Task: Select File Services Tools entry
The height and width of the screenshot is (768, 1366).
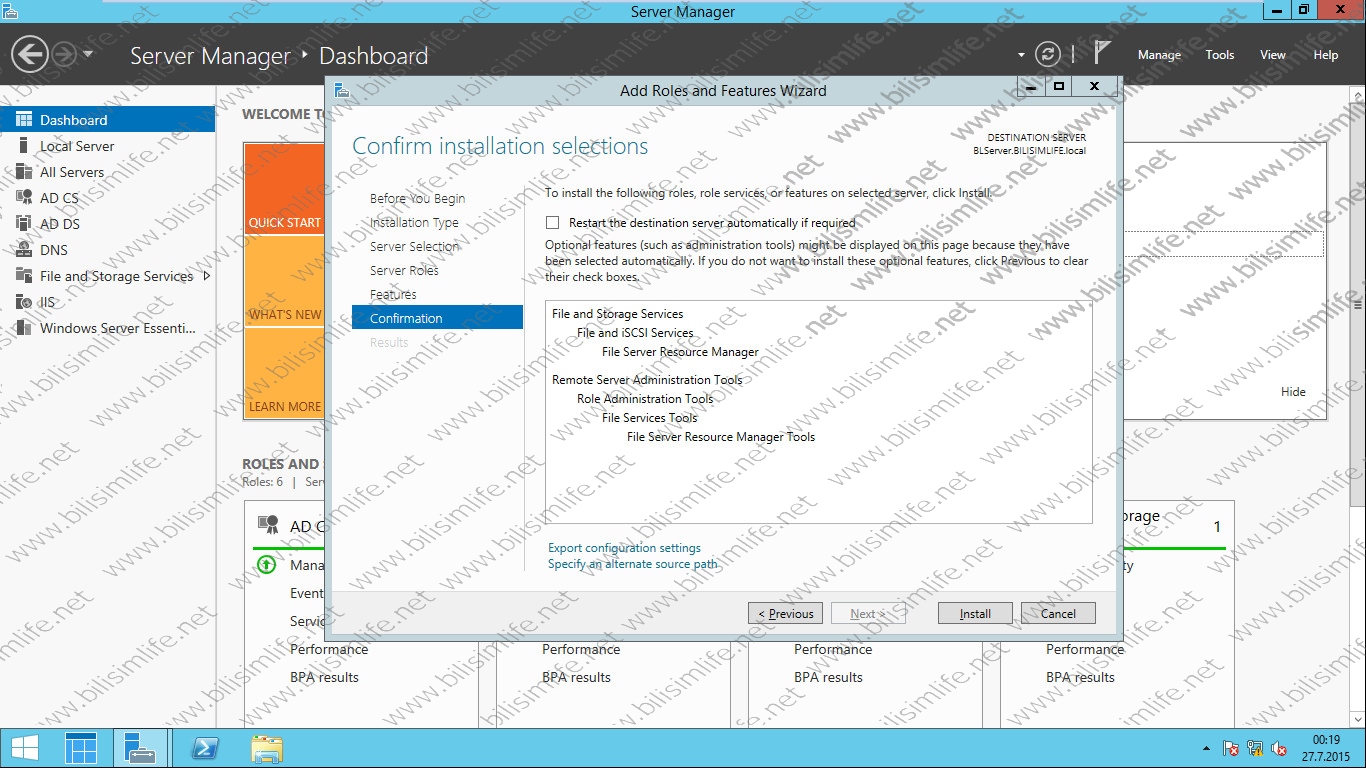Action: pos(649,418)
